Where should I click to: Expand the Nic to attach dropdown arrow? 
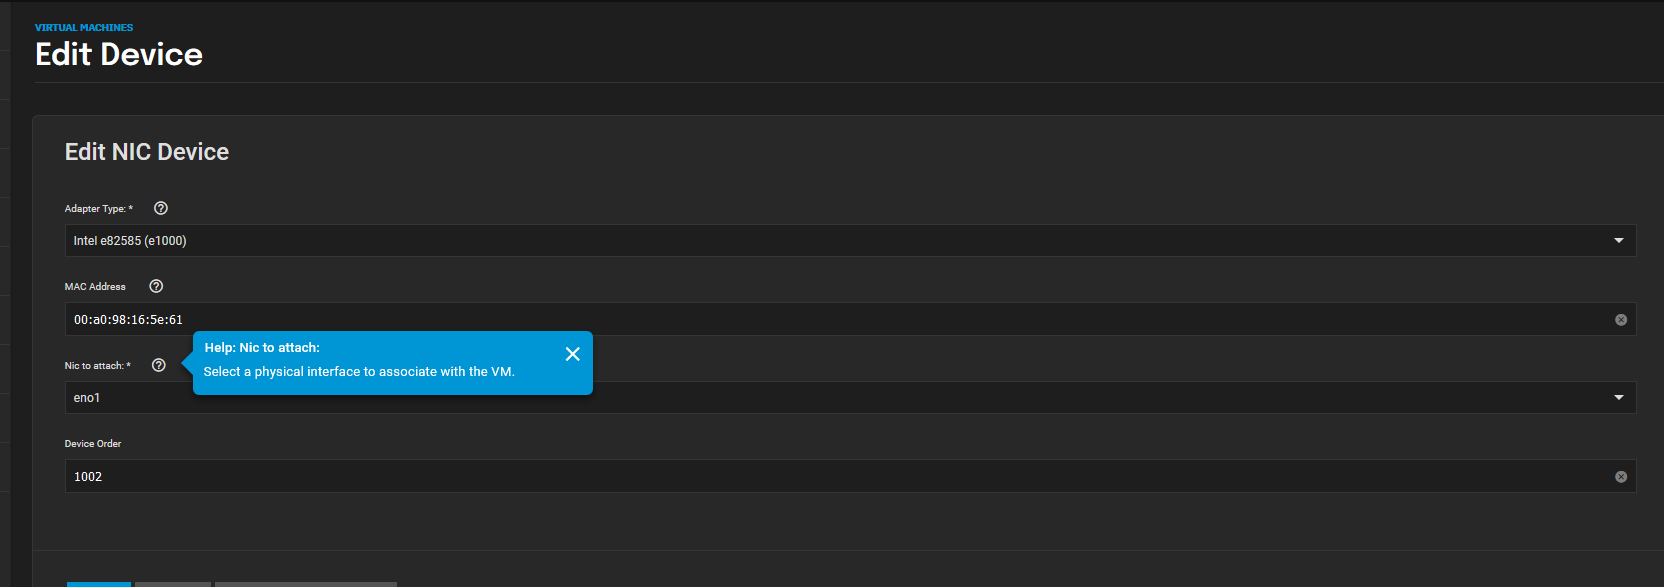[x=1619, y=398]
